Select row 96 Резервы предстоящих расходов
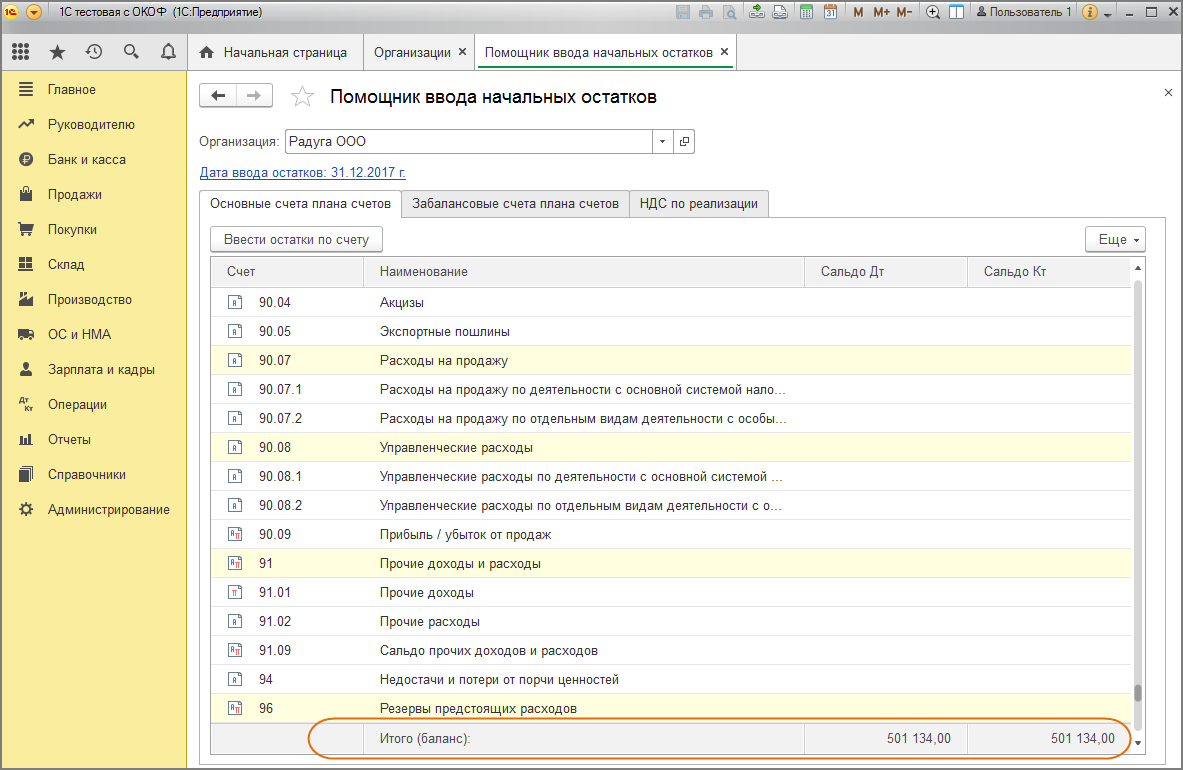 tap(671, 708)
